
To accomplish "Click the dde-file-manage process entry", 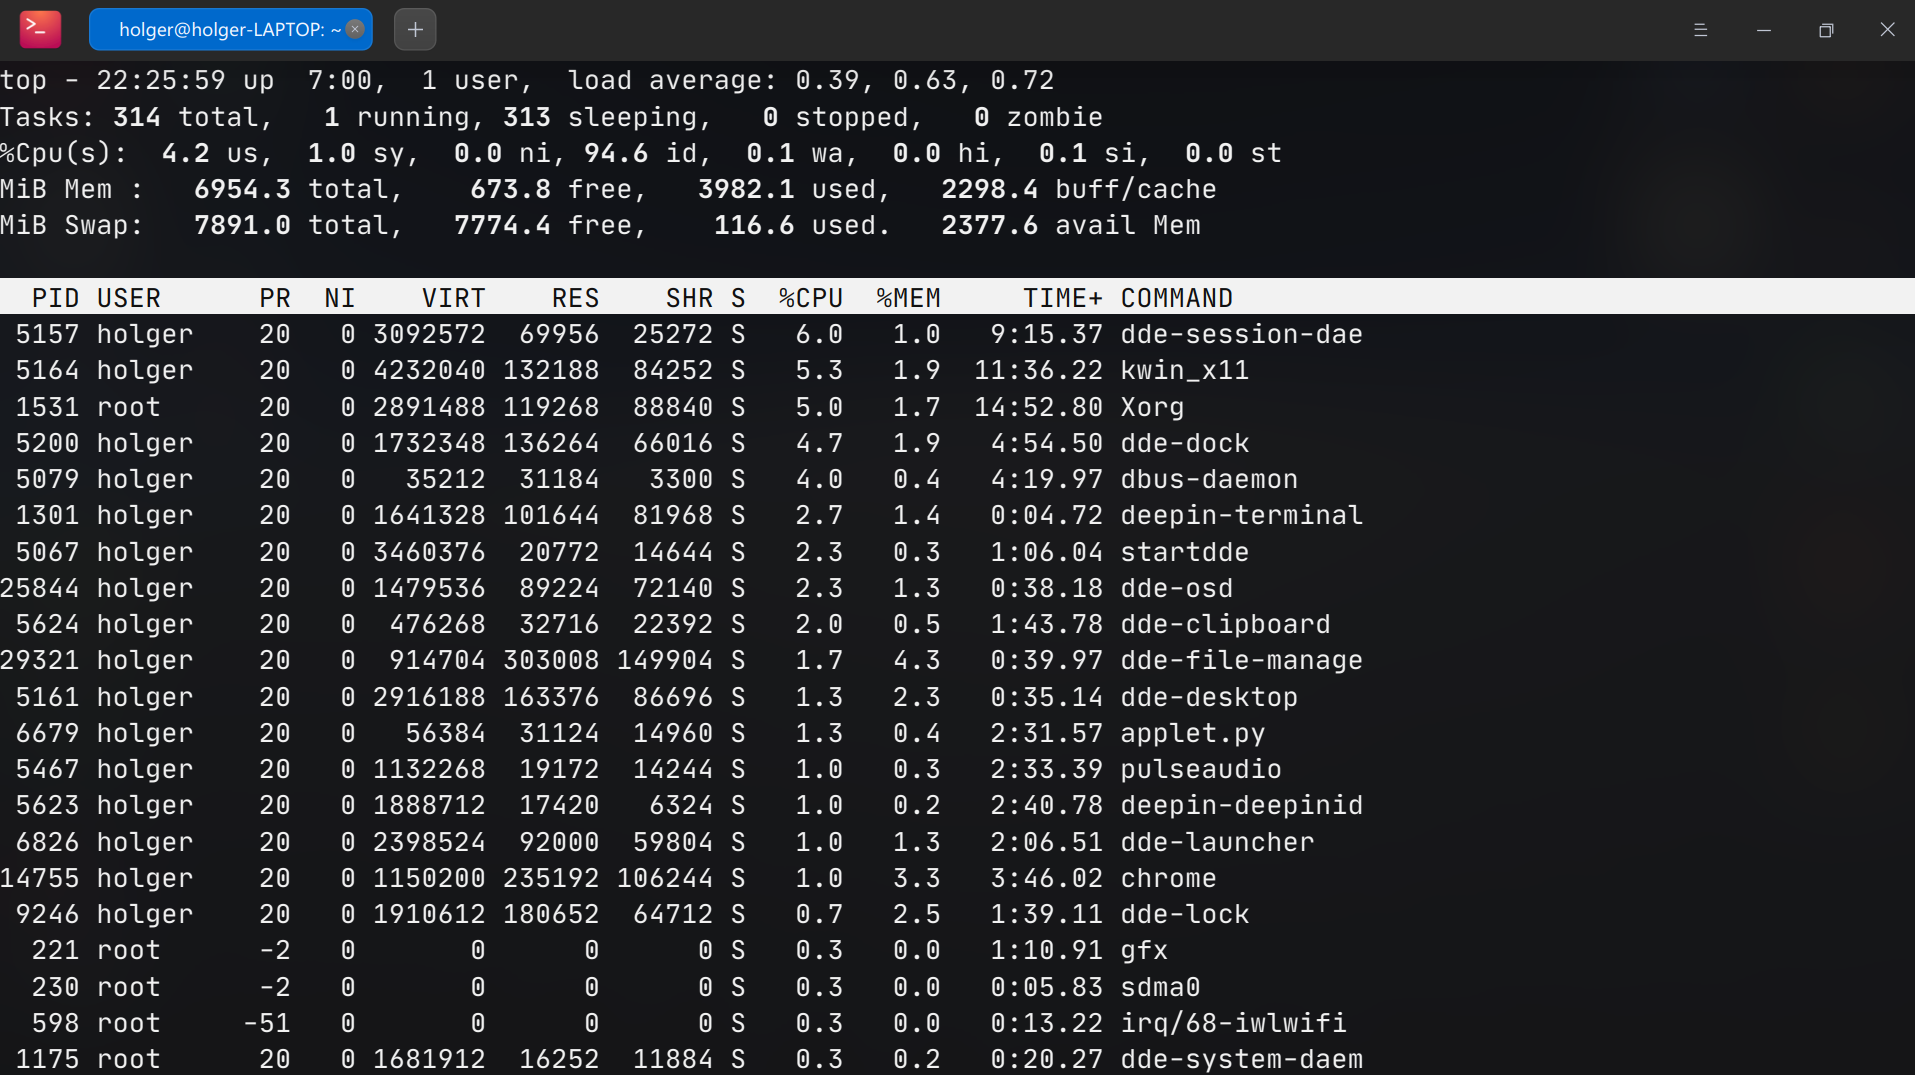I will (x=1241, y=660).
